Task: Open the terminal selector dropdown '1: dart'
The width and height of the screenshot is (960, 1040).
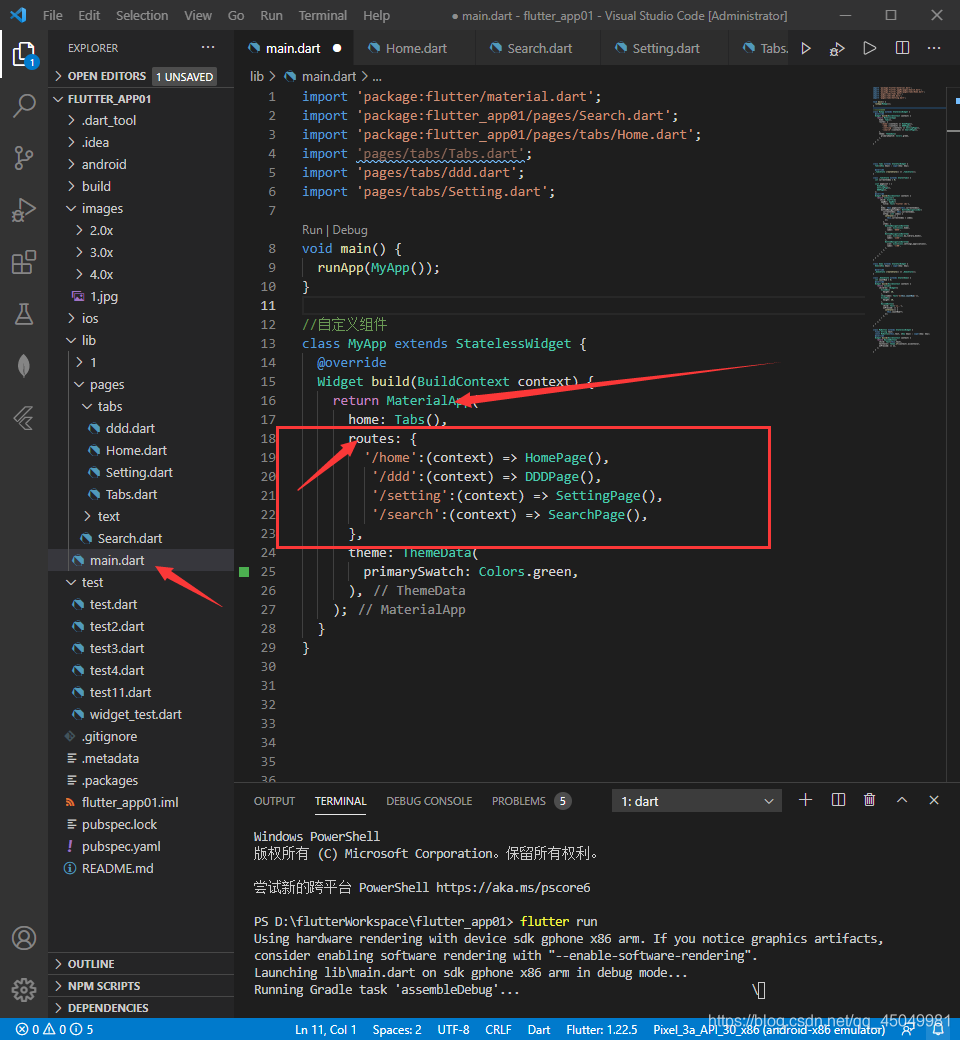Action: pyautogui.click(x=697, y=801)
